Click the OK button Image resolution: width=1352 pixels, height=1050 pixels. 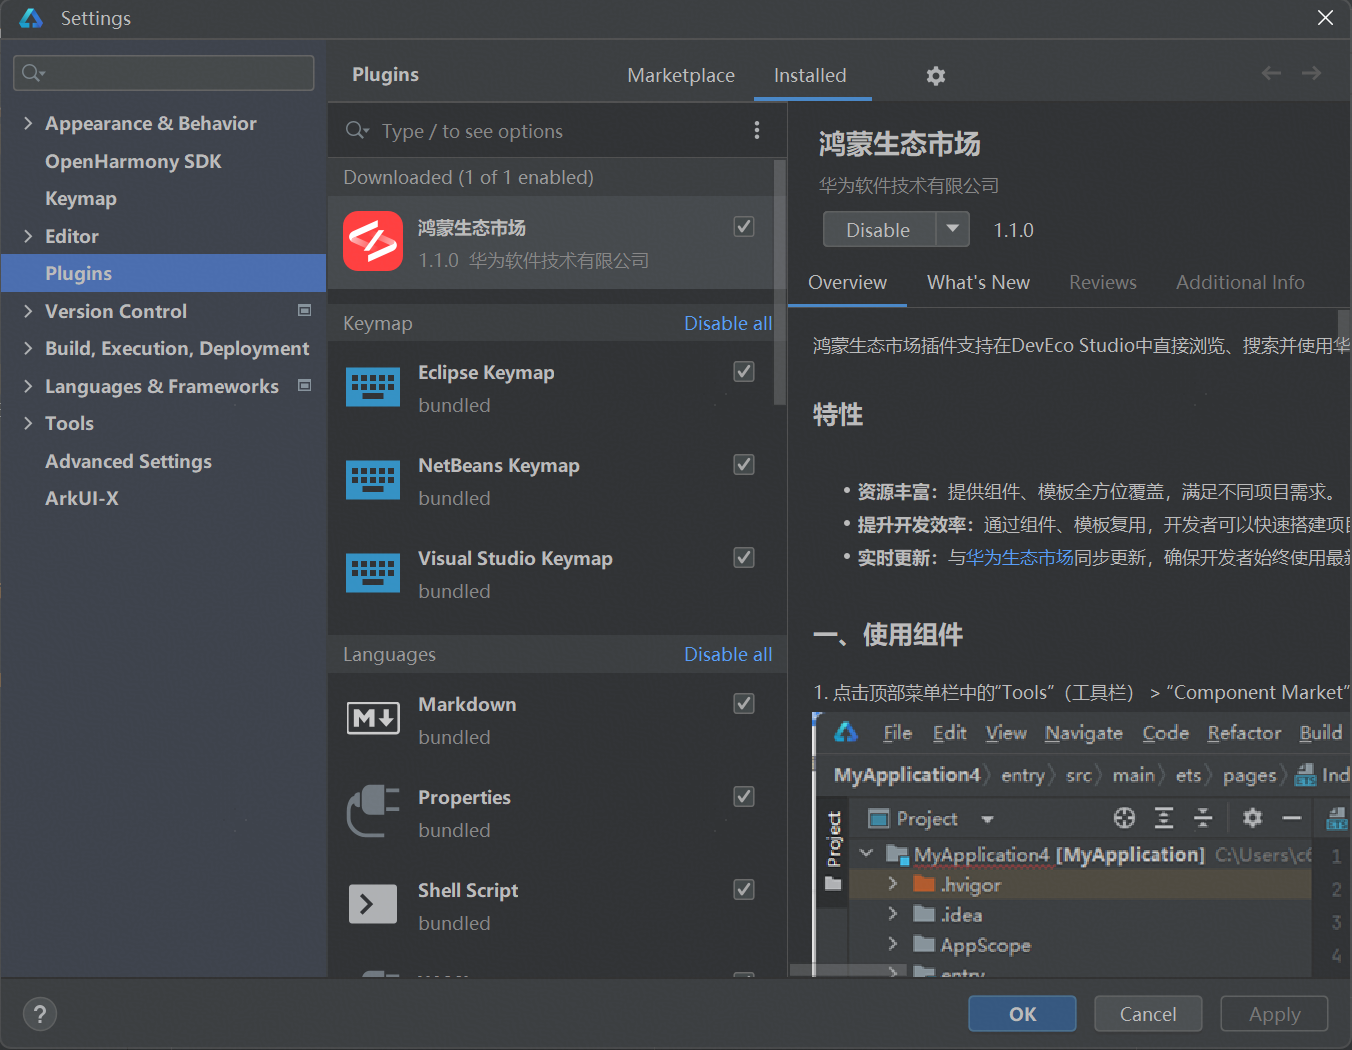1022,1014
